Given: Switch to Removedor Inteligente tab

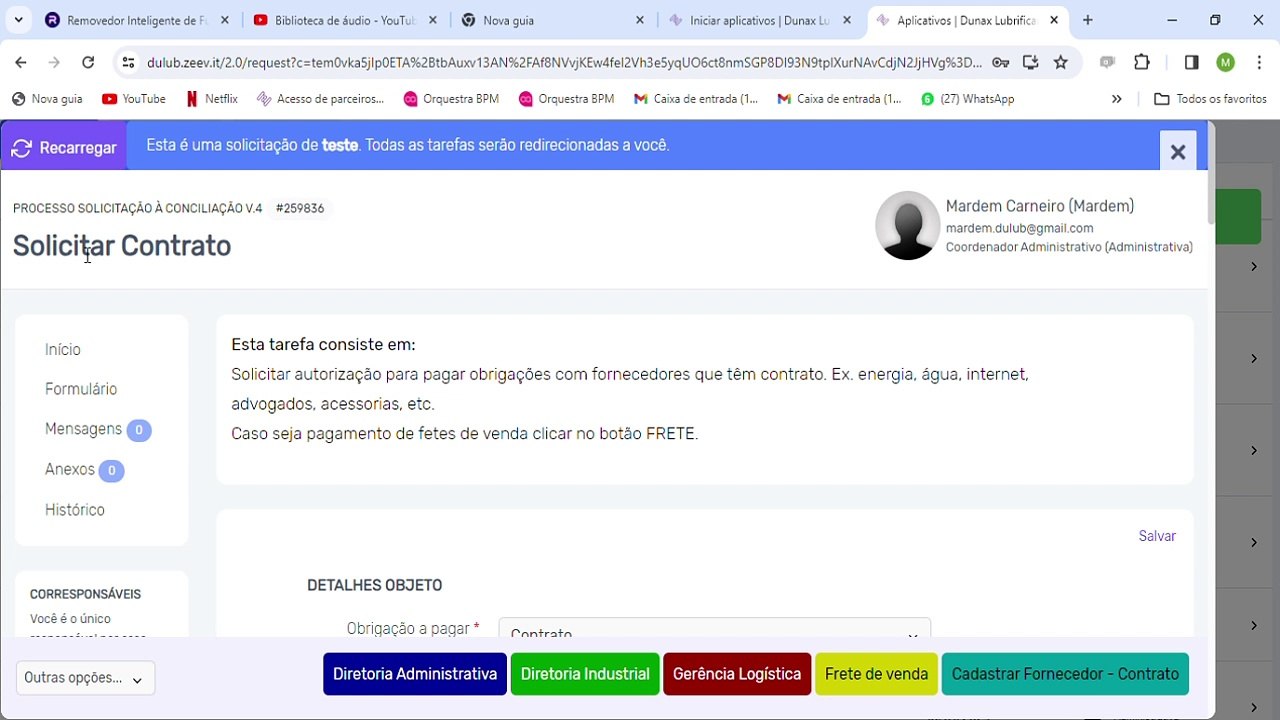Looking at the screenshot, I should [x=137, y=20].
